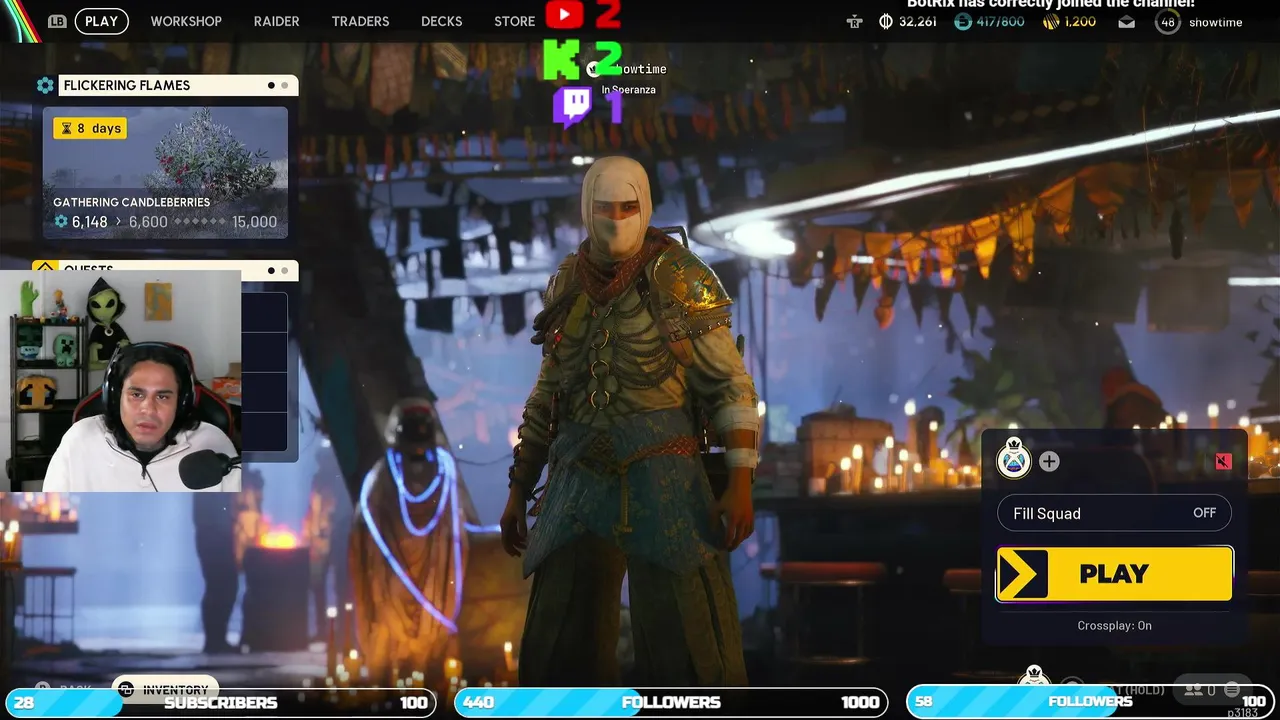This screenshot has height=720, width=1280.
Task: Click the 440 Followers goal progress bar
Action: coord(671,702)
